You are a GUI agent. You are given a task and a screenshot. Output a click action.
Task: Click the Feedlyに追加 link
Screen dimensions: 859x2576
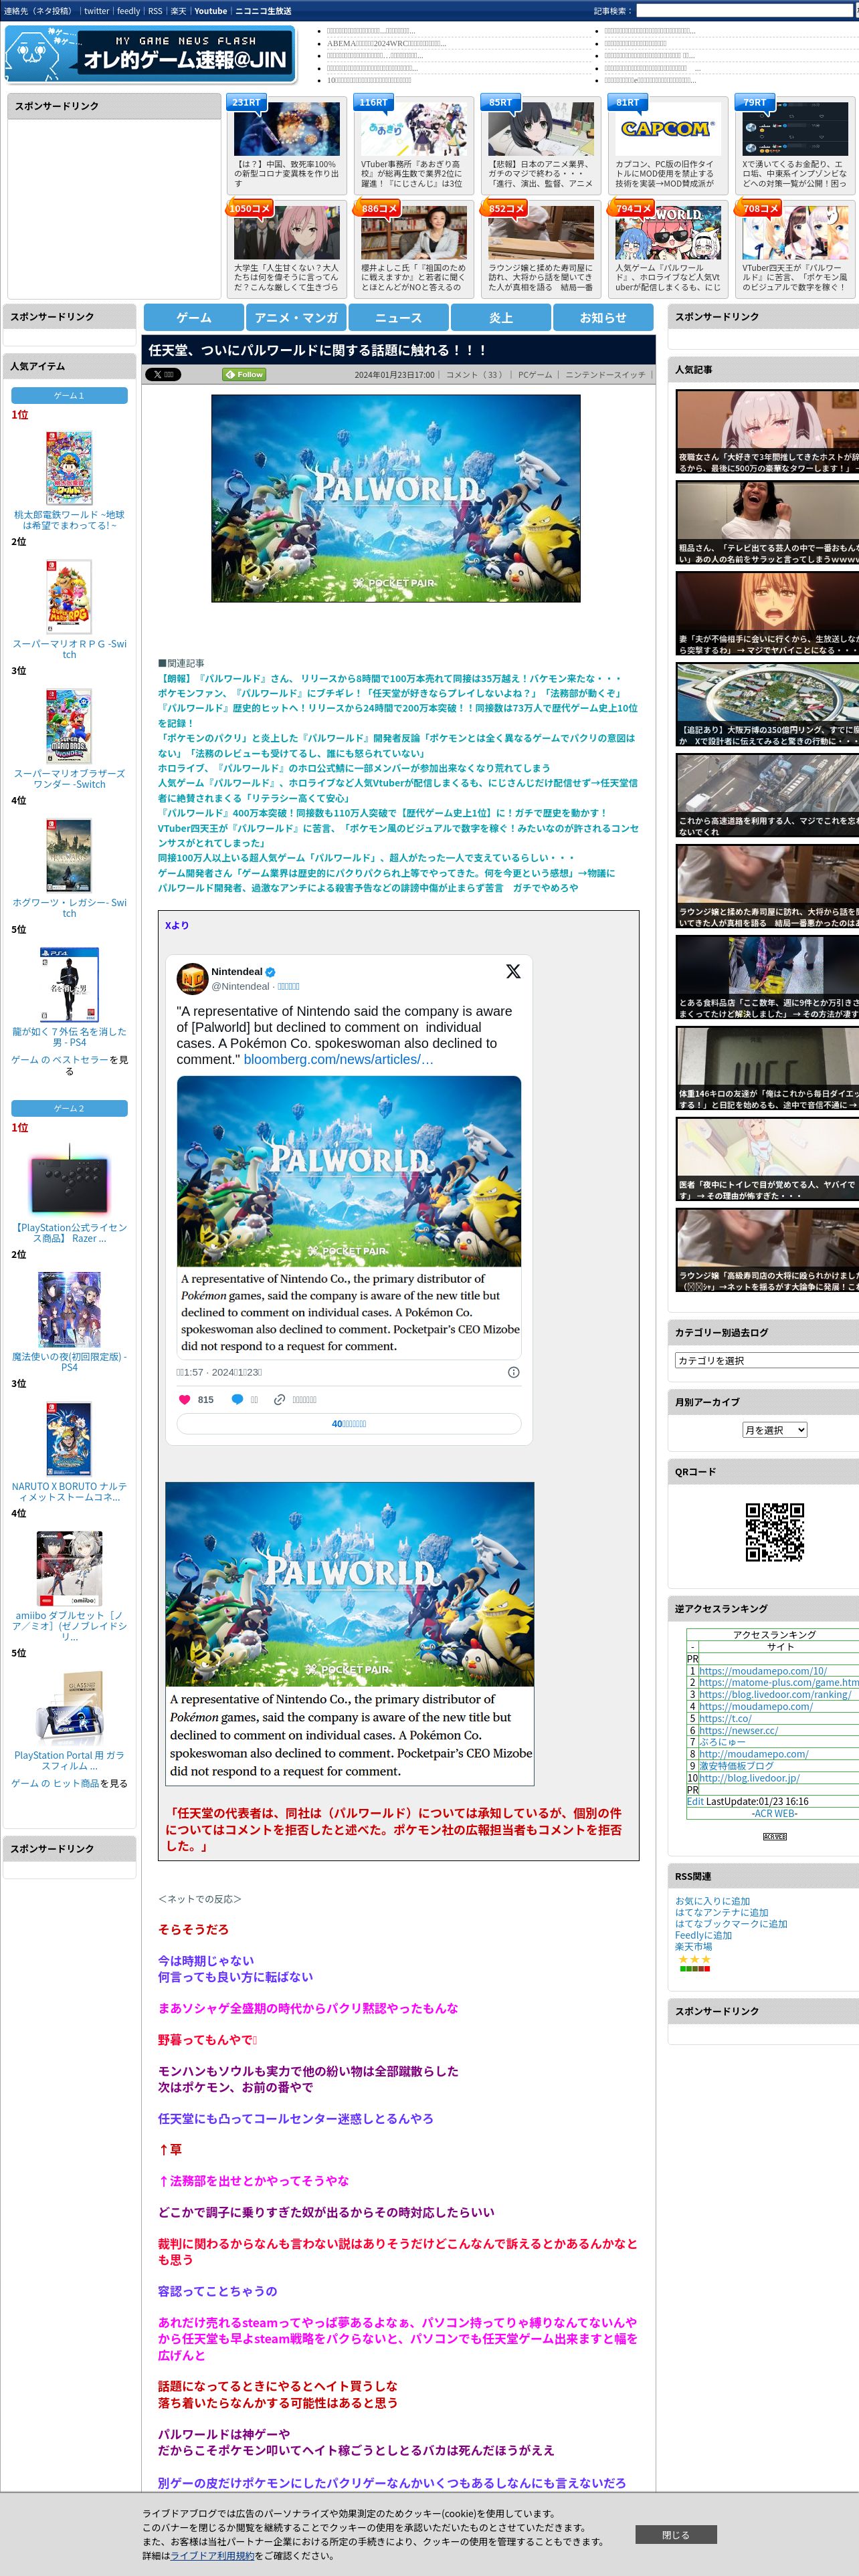click(703, 1935)
